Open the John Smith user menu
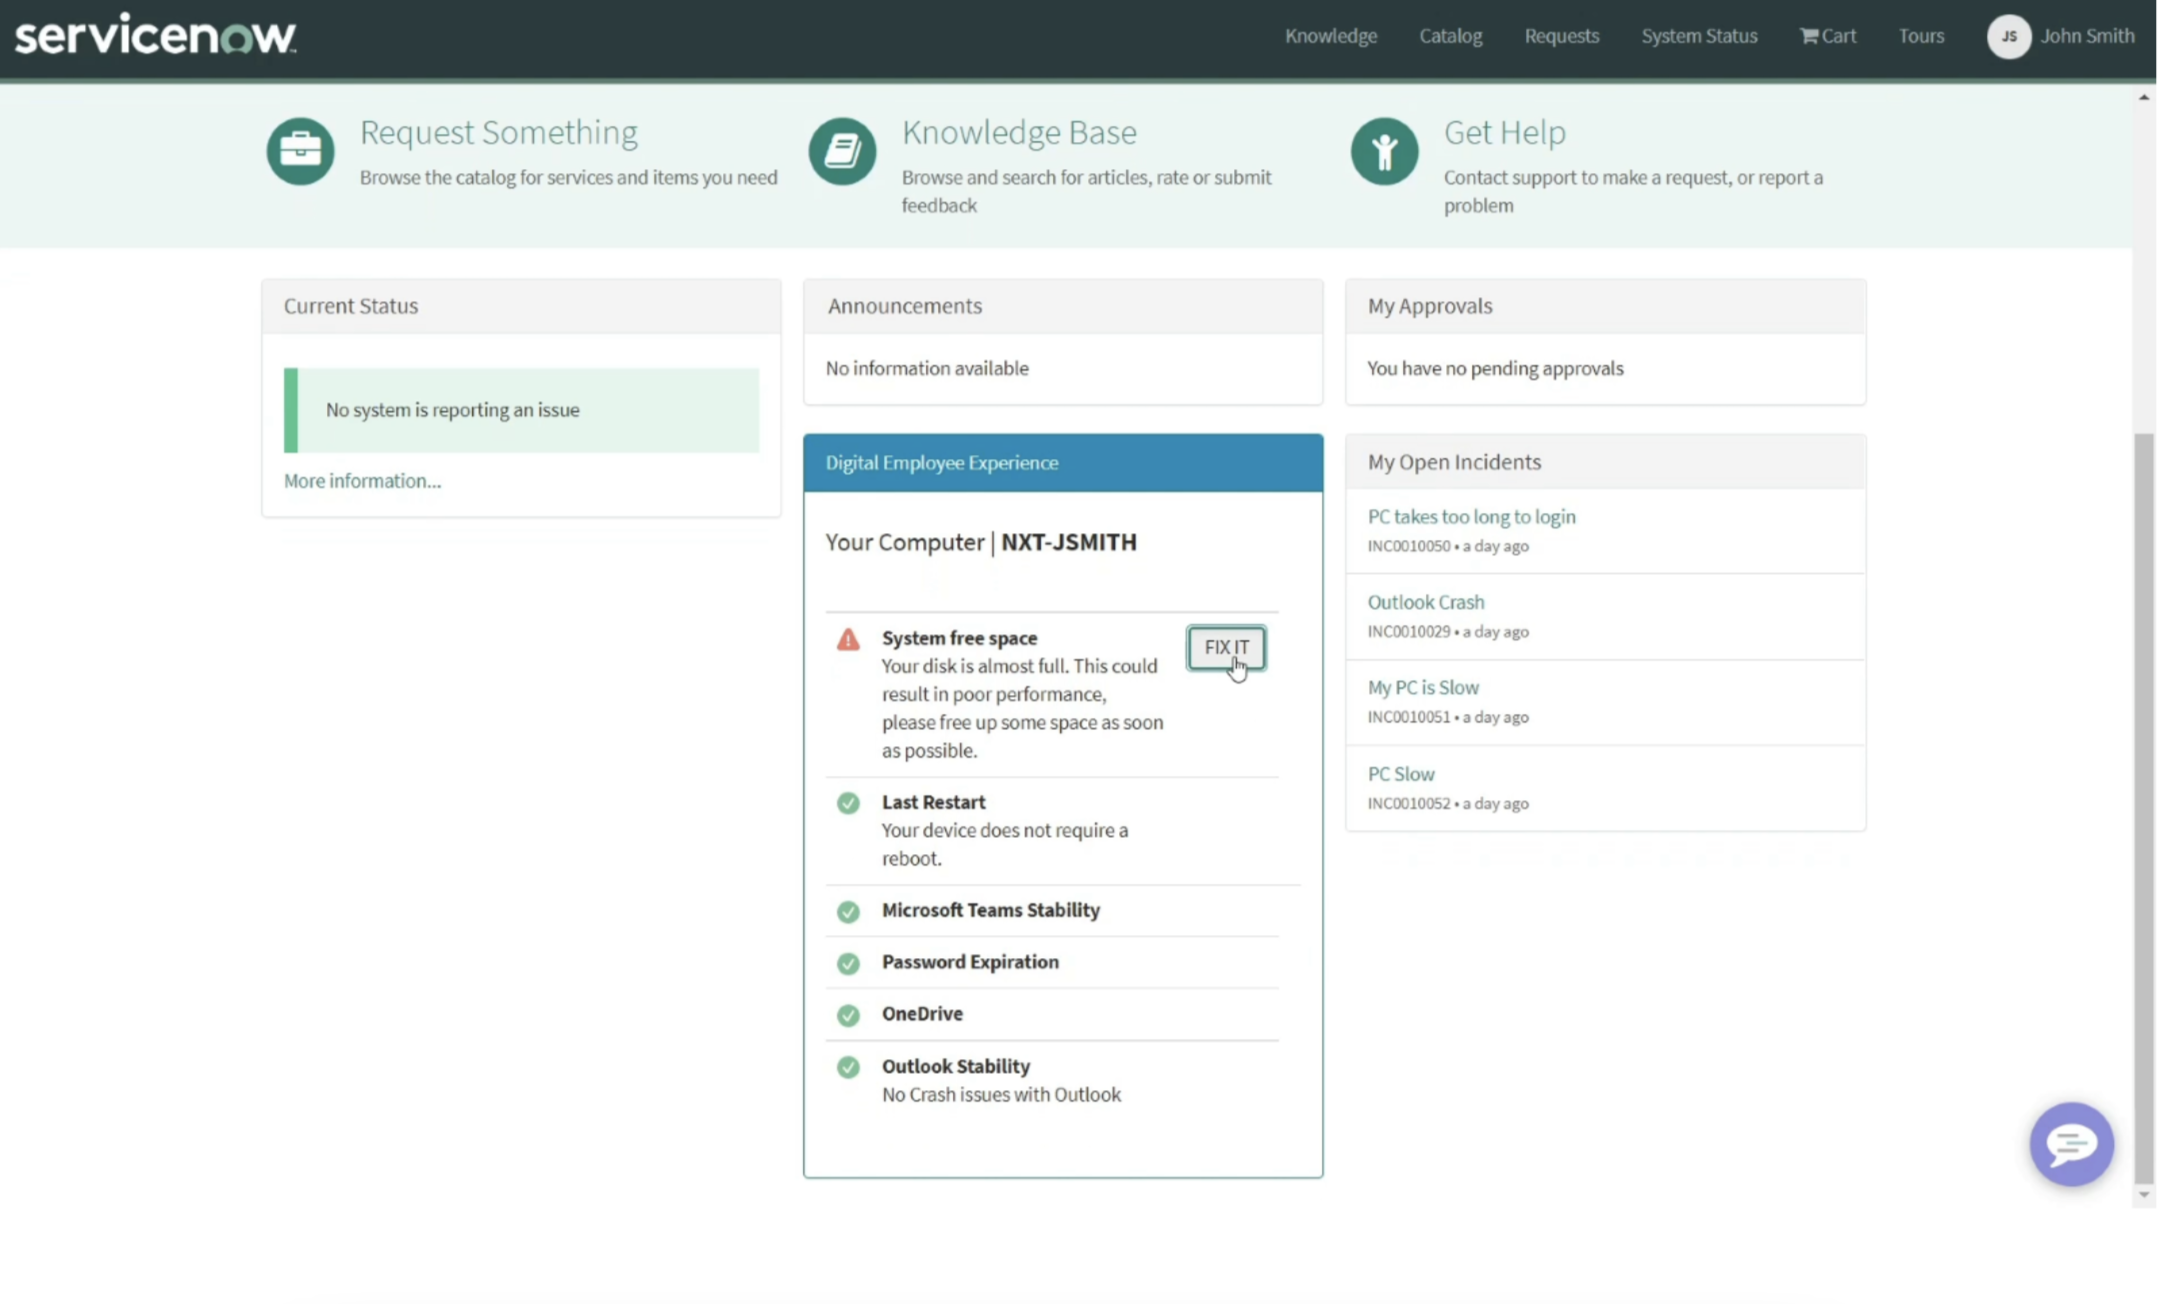This screenshot has width=2158, height=1304. pyautogui.click(x=2087, y=36)
